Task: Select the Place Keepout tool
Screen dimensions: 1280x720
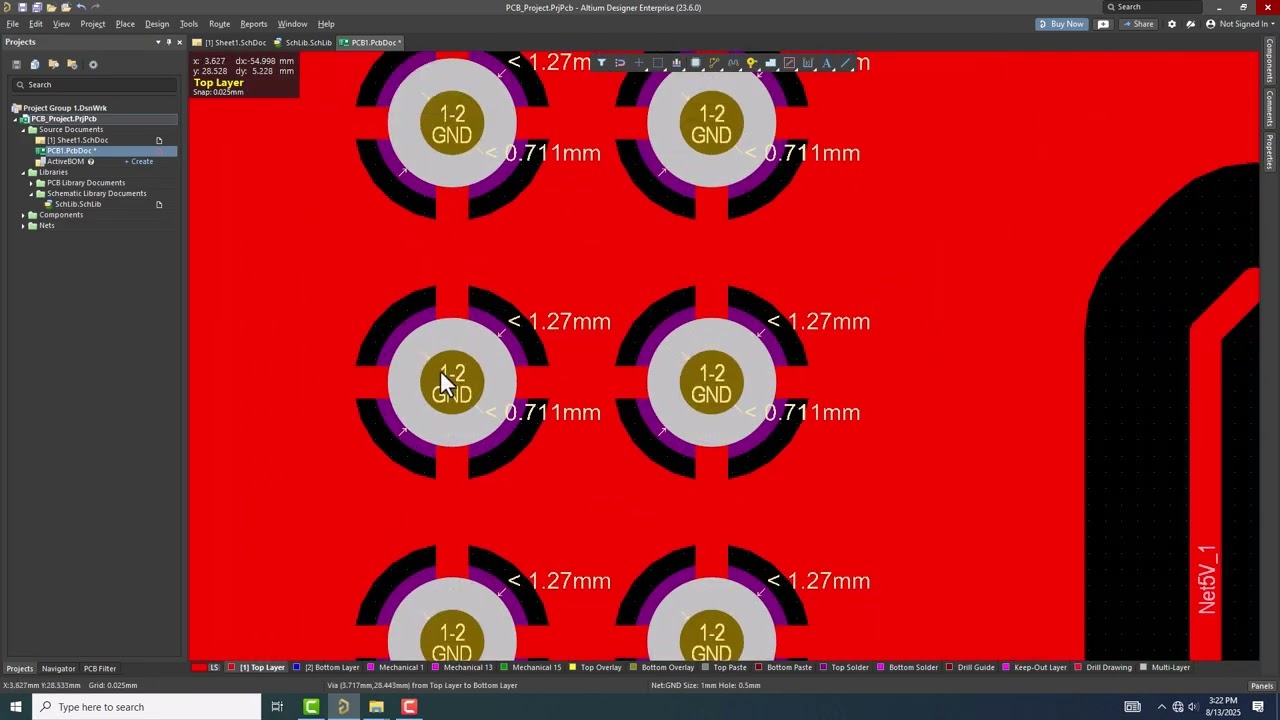Action: [x=789, y=63]
